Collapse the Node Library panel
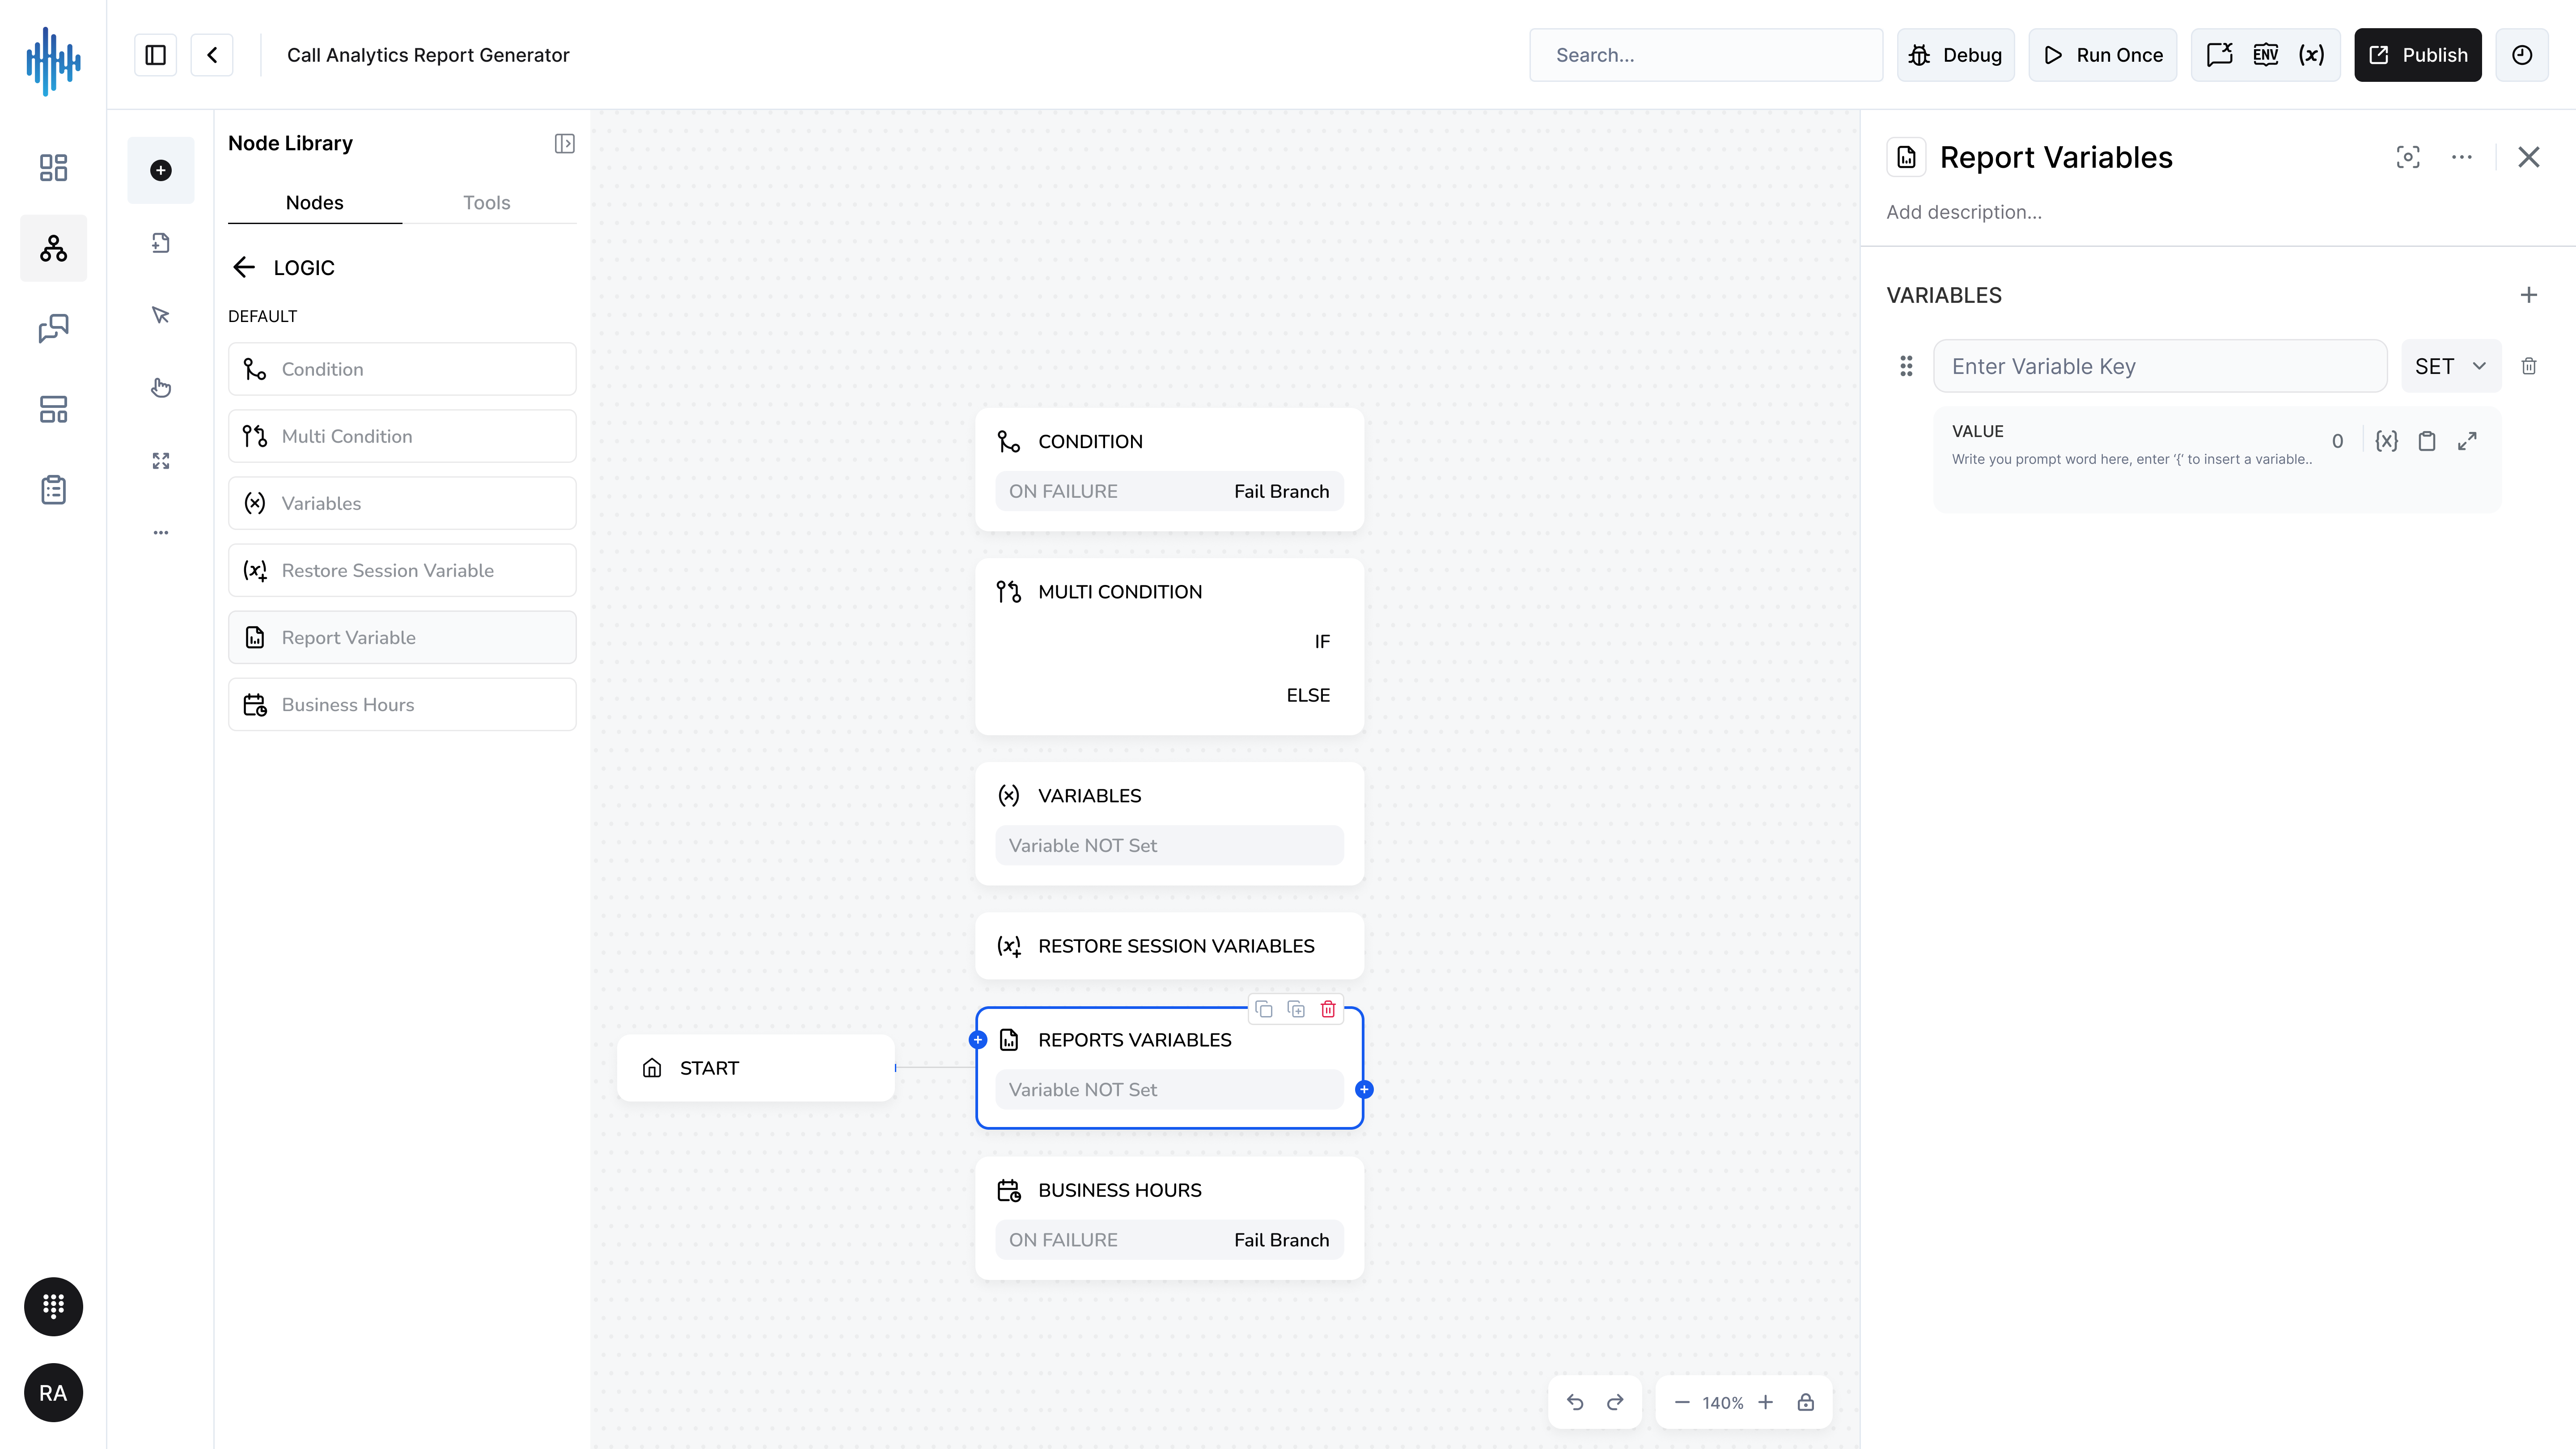The image size is (2576, 1449). coord(565,144)
